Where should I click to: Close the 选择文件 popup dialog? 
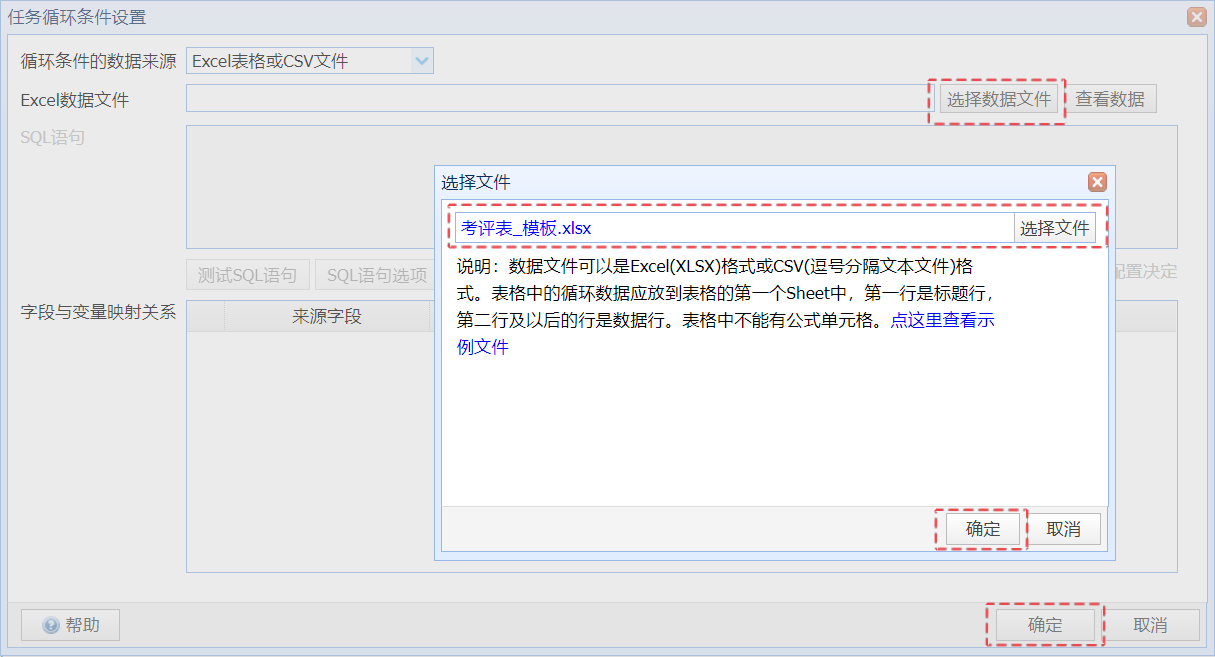[1097, 182]
